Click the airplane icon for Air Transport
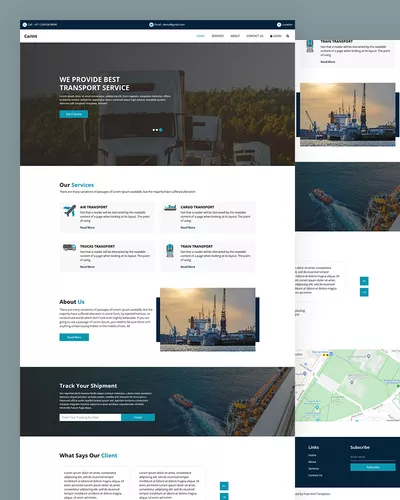Viewport: 400px width, 500px height. (x=70, y=211)
